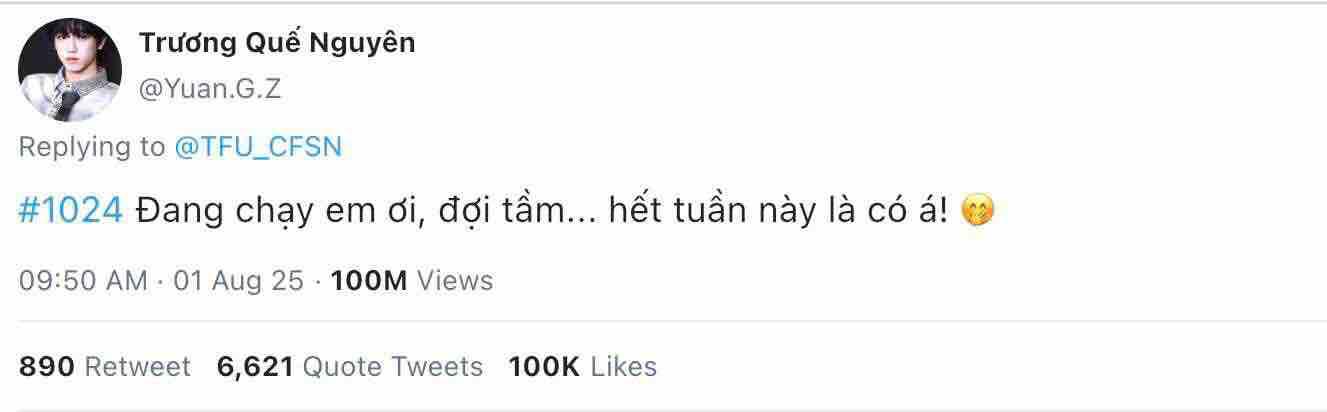This screenshot has width=1327, height=412.
Task: Click the 01 Aug 25 date
Action: point(238,281)
